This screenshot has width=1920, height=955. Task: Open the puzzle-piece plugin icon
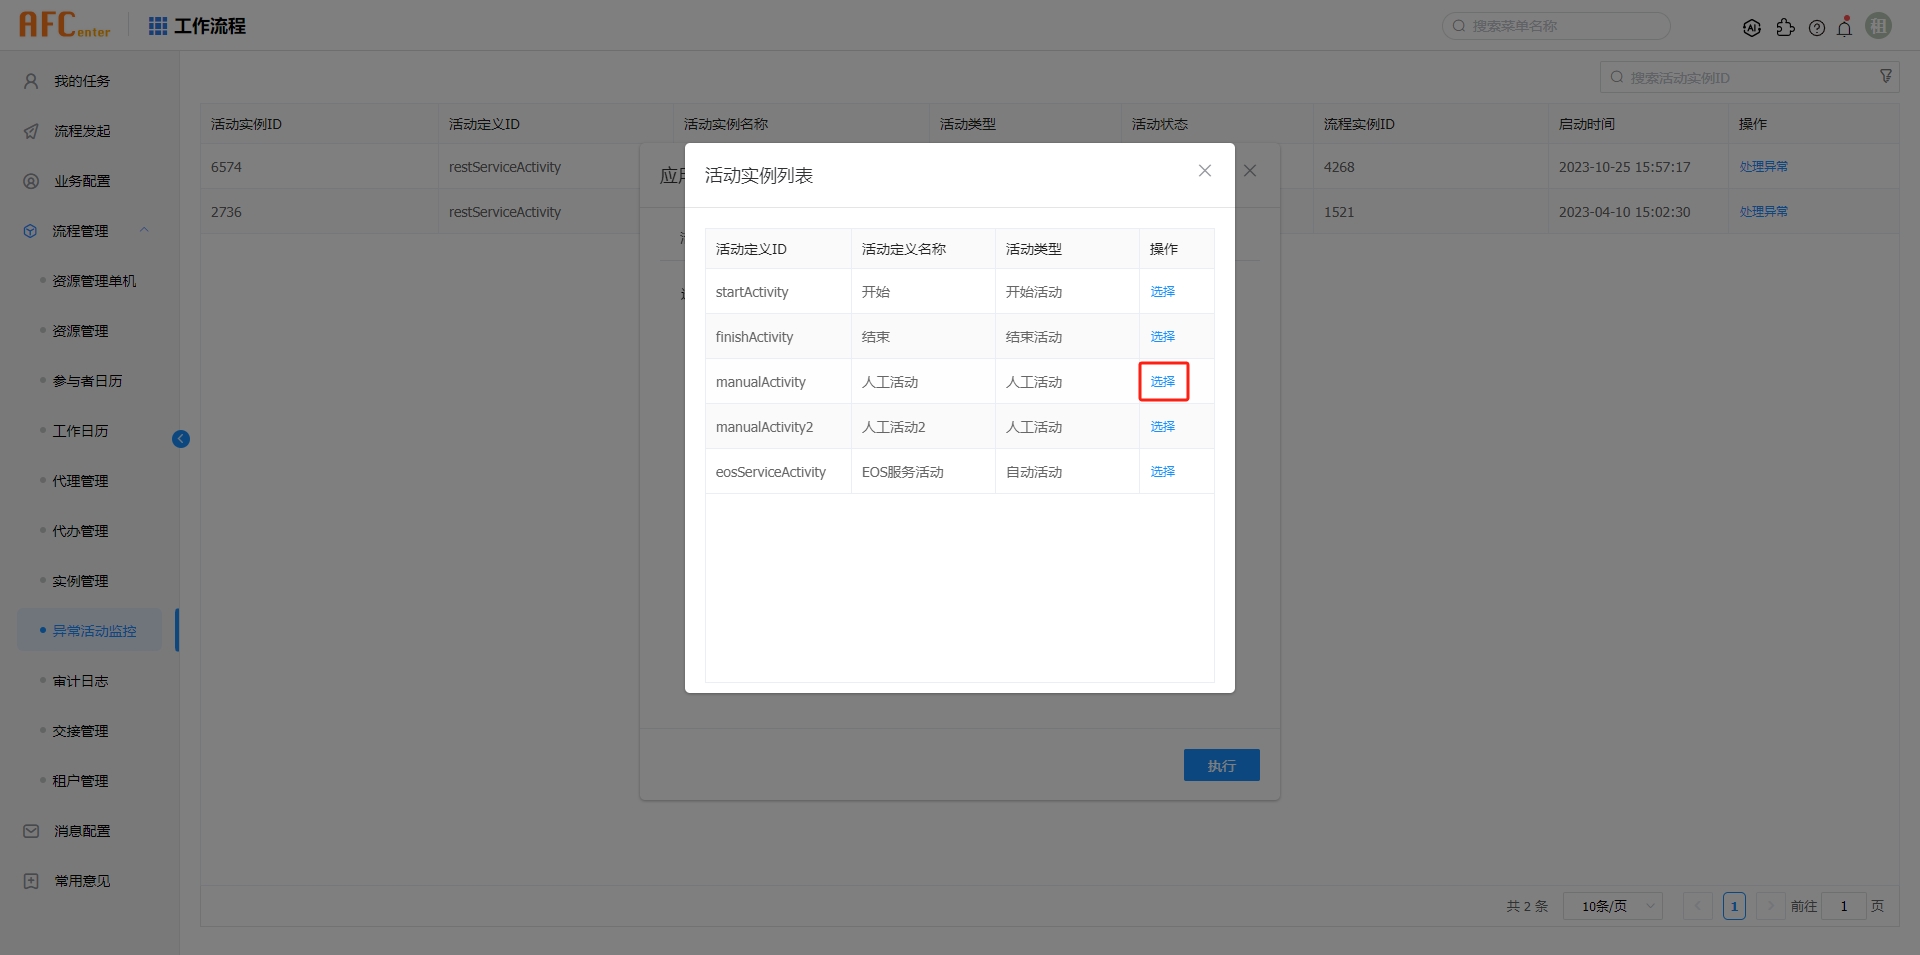[x=1785, y=28]
